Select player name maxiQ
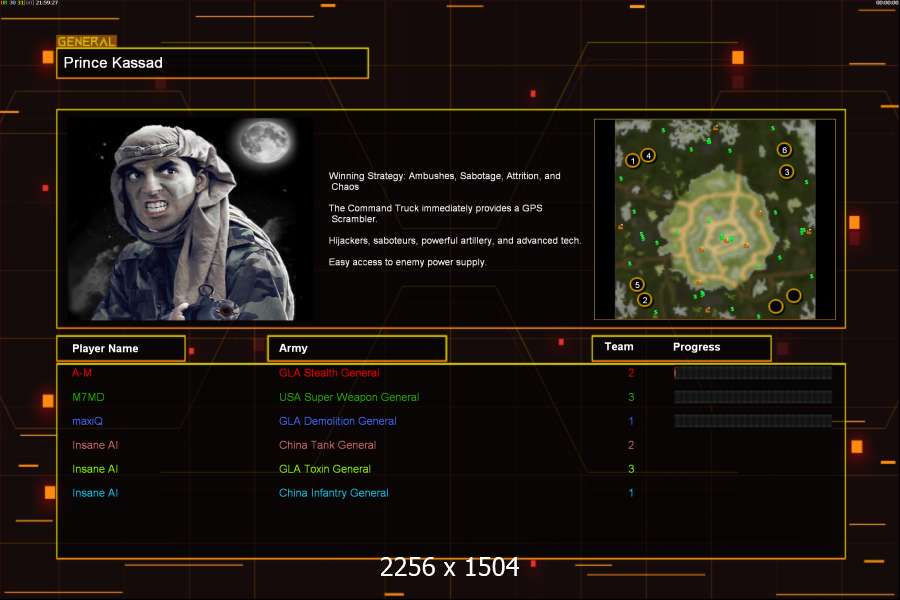 87,421
